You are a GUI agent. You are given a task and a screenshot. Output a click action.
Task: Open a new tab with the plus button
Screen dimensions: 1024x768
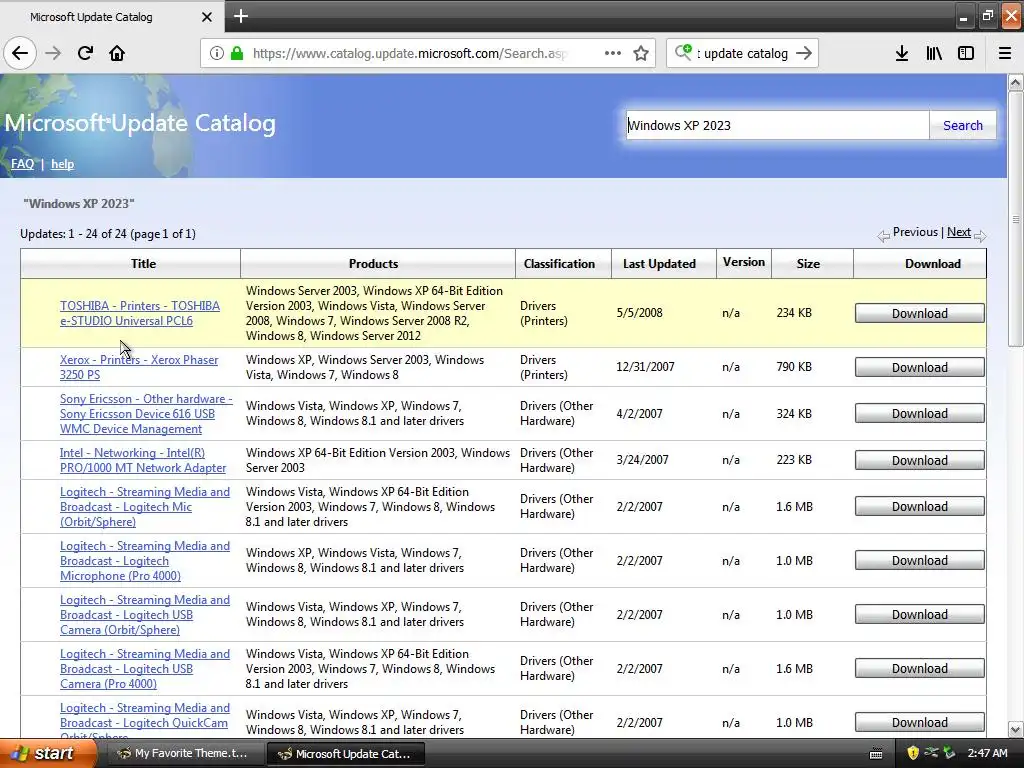[x=241, y=16]
